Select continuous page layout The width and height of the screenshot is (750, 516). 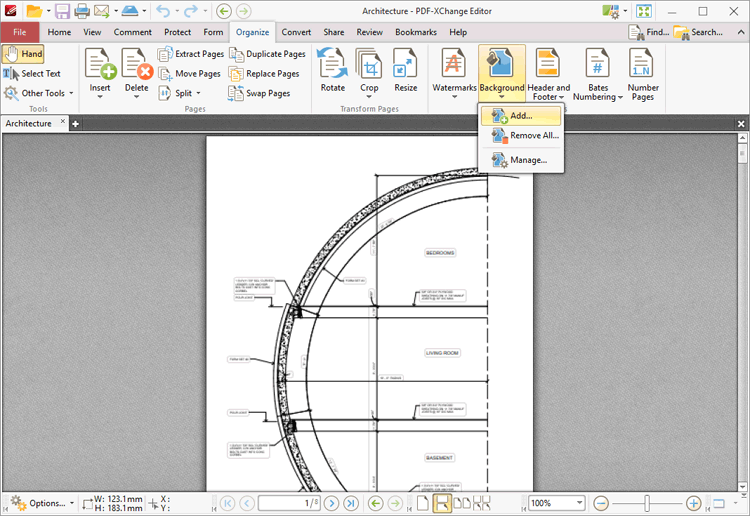[442, 503]
